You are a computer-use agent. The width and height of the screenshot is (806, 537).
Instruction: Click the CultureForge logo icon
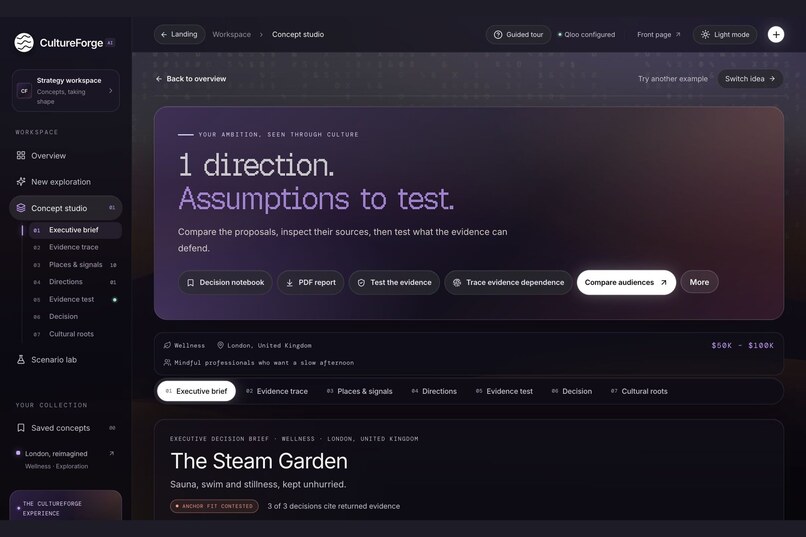pos(24,43)
